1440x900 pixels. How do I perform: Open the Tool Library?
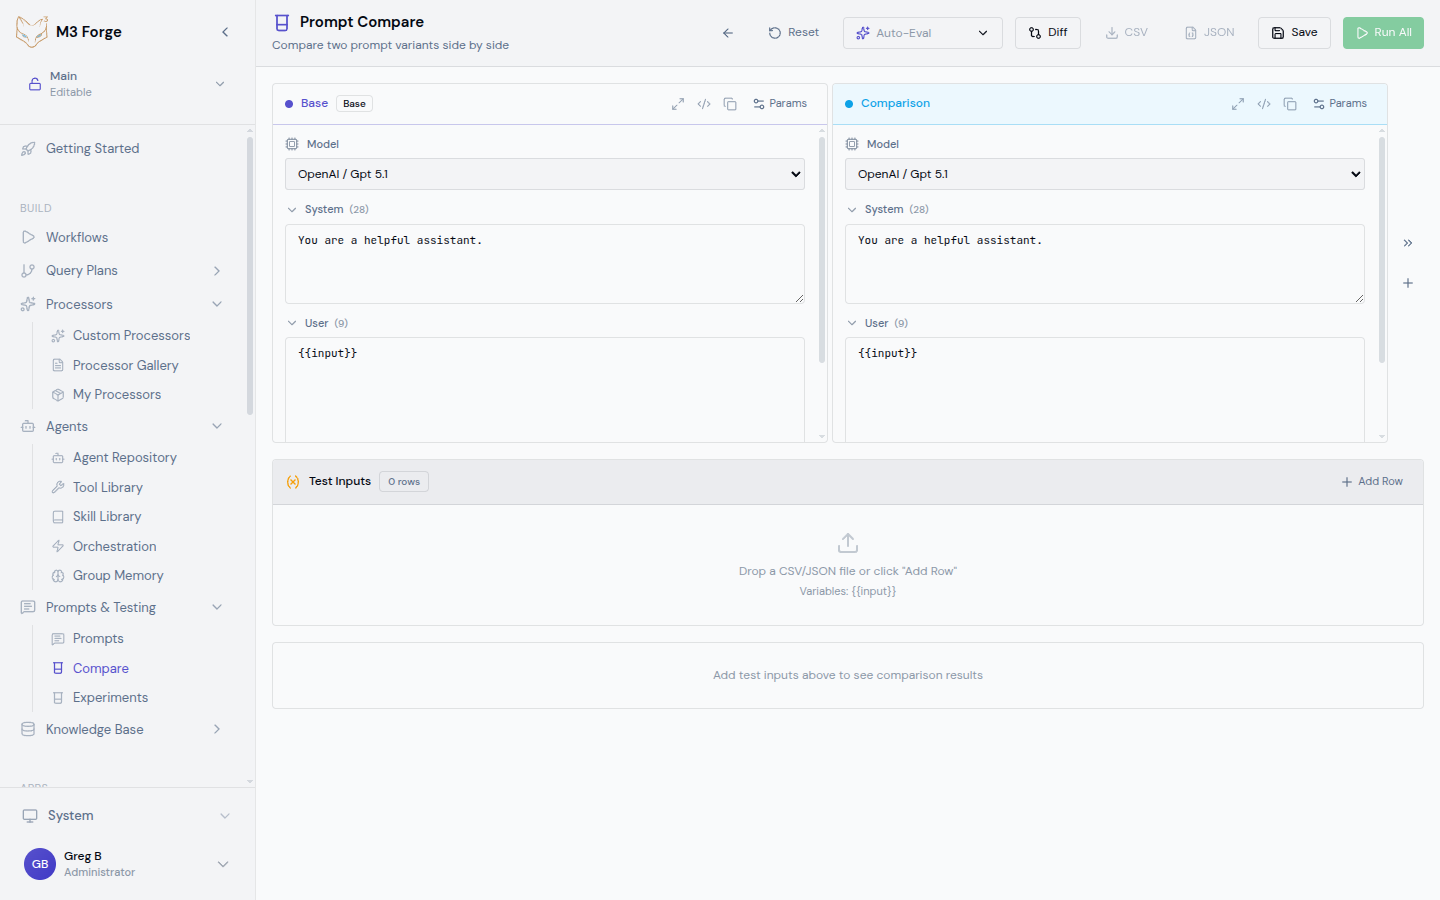[x=106, y=487]
